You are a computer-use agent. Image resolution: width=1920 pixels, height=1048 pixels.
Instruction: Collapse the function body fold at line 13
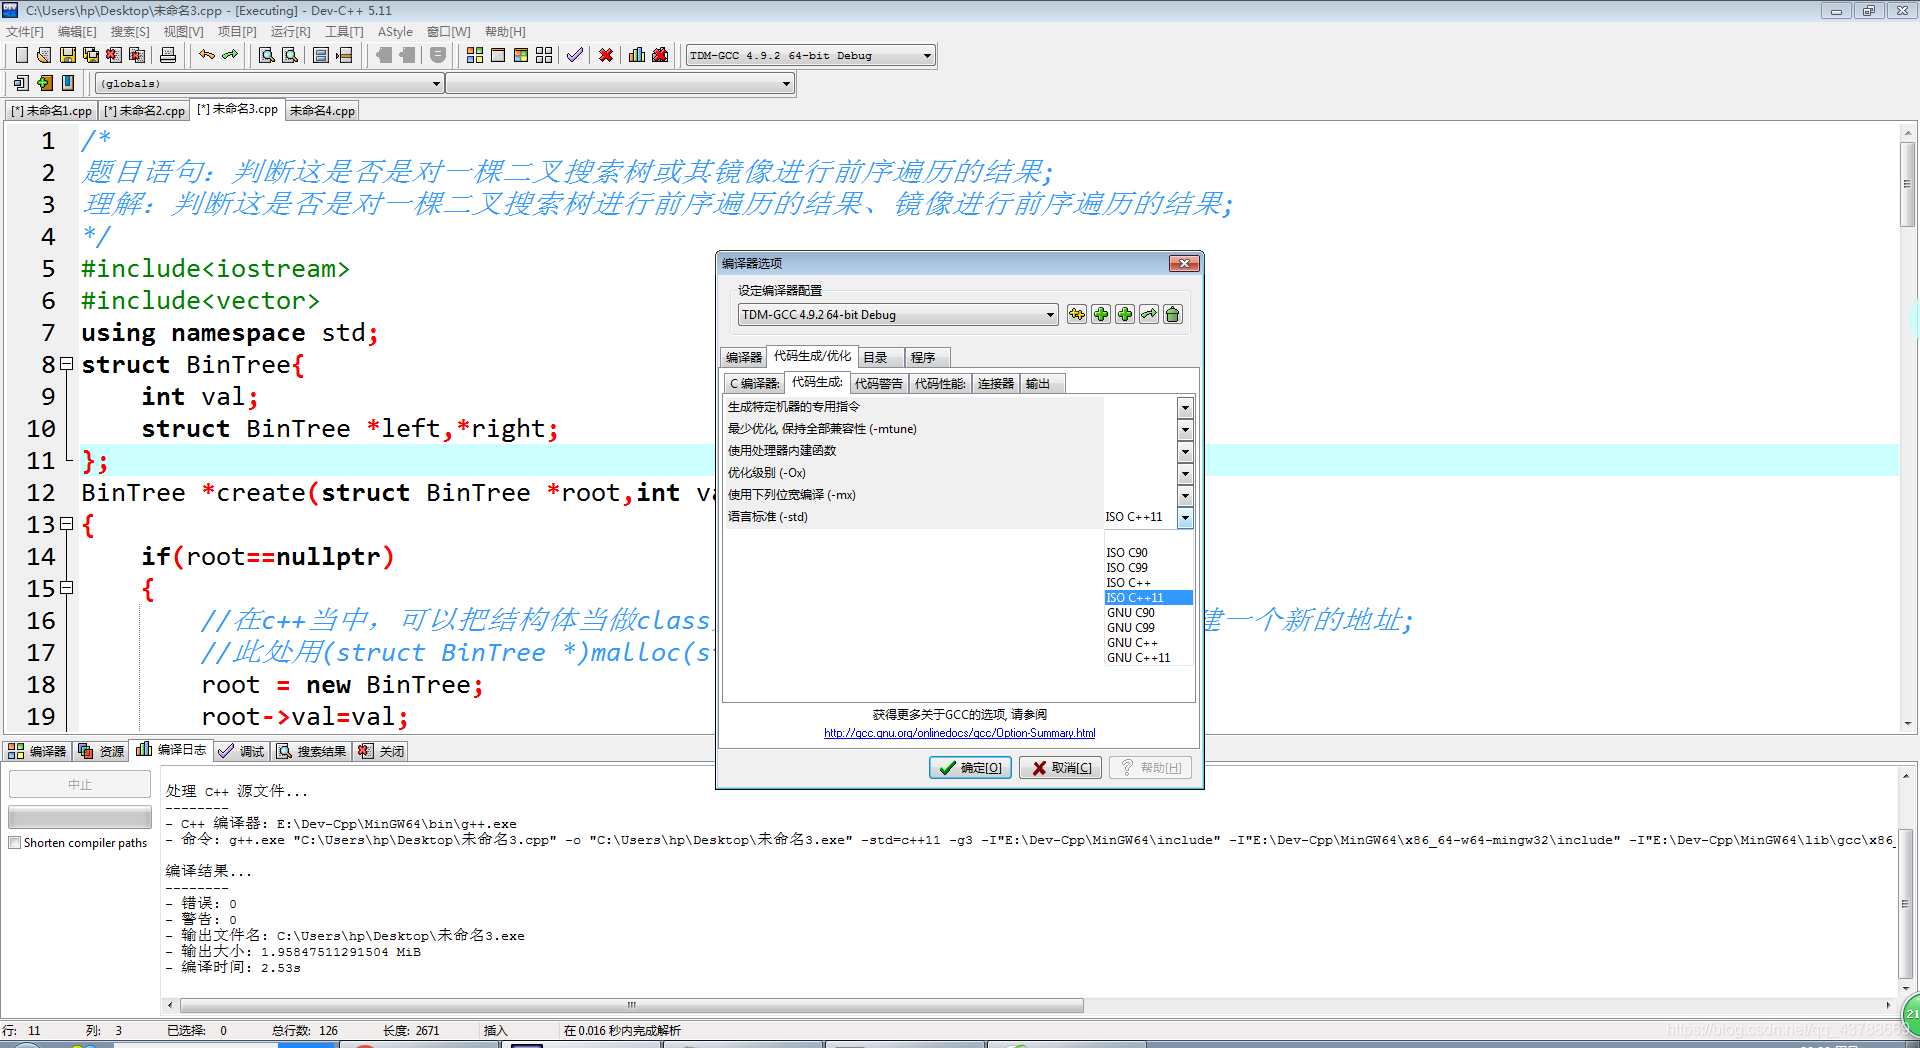coord(67,523)
